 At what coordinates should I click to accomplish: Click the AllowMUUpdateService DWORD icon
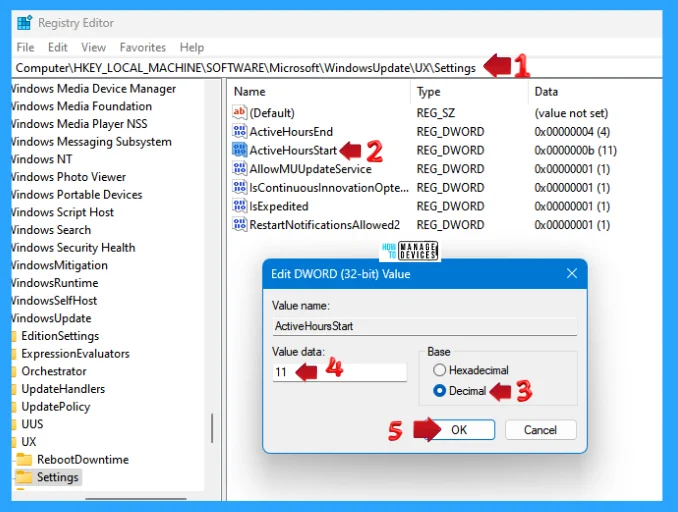click(x=239, y=168)
